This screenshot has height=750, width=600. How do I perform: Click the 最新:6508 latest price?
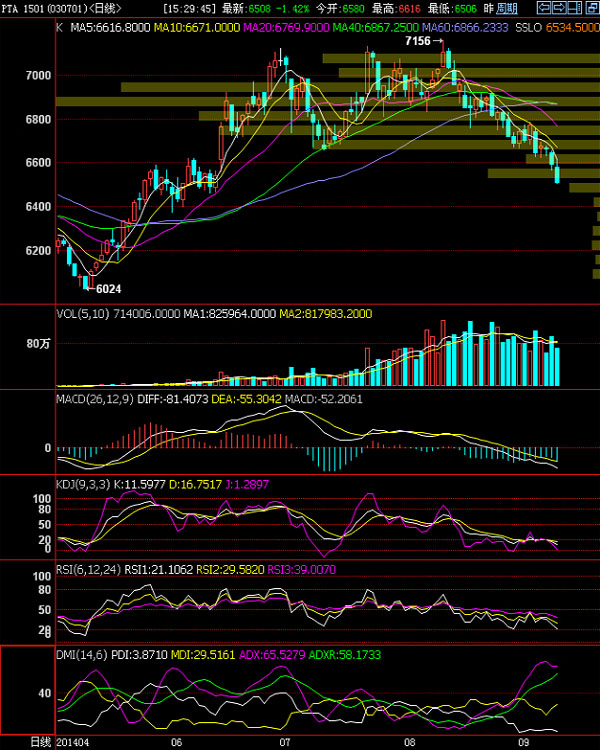tap(246, 9)
